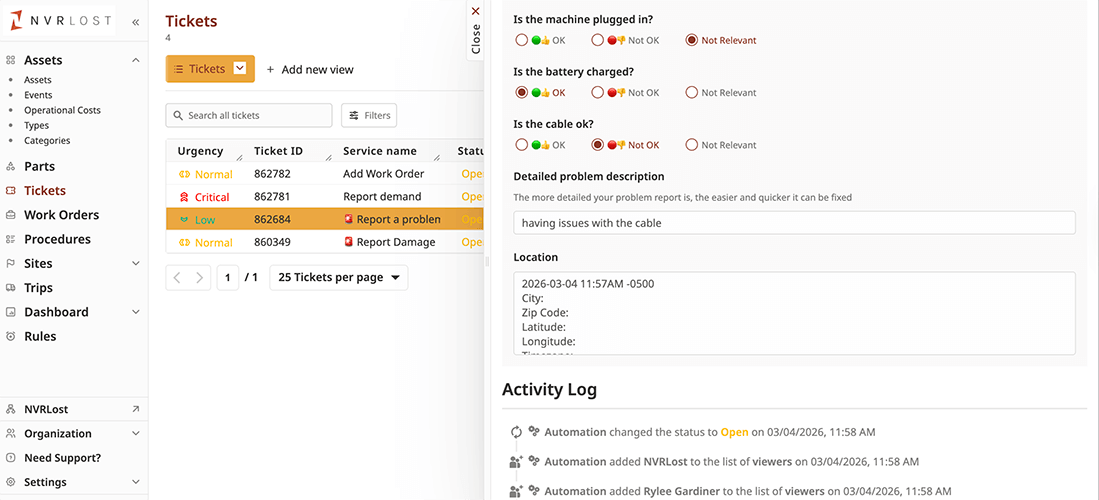Click the Rules alarm icon in sidebar
This screenshot has width=1099, height=500.
tap(11, 336)
